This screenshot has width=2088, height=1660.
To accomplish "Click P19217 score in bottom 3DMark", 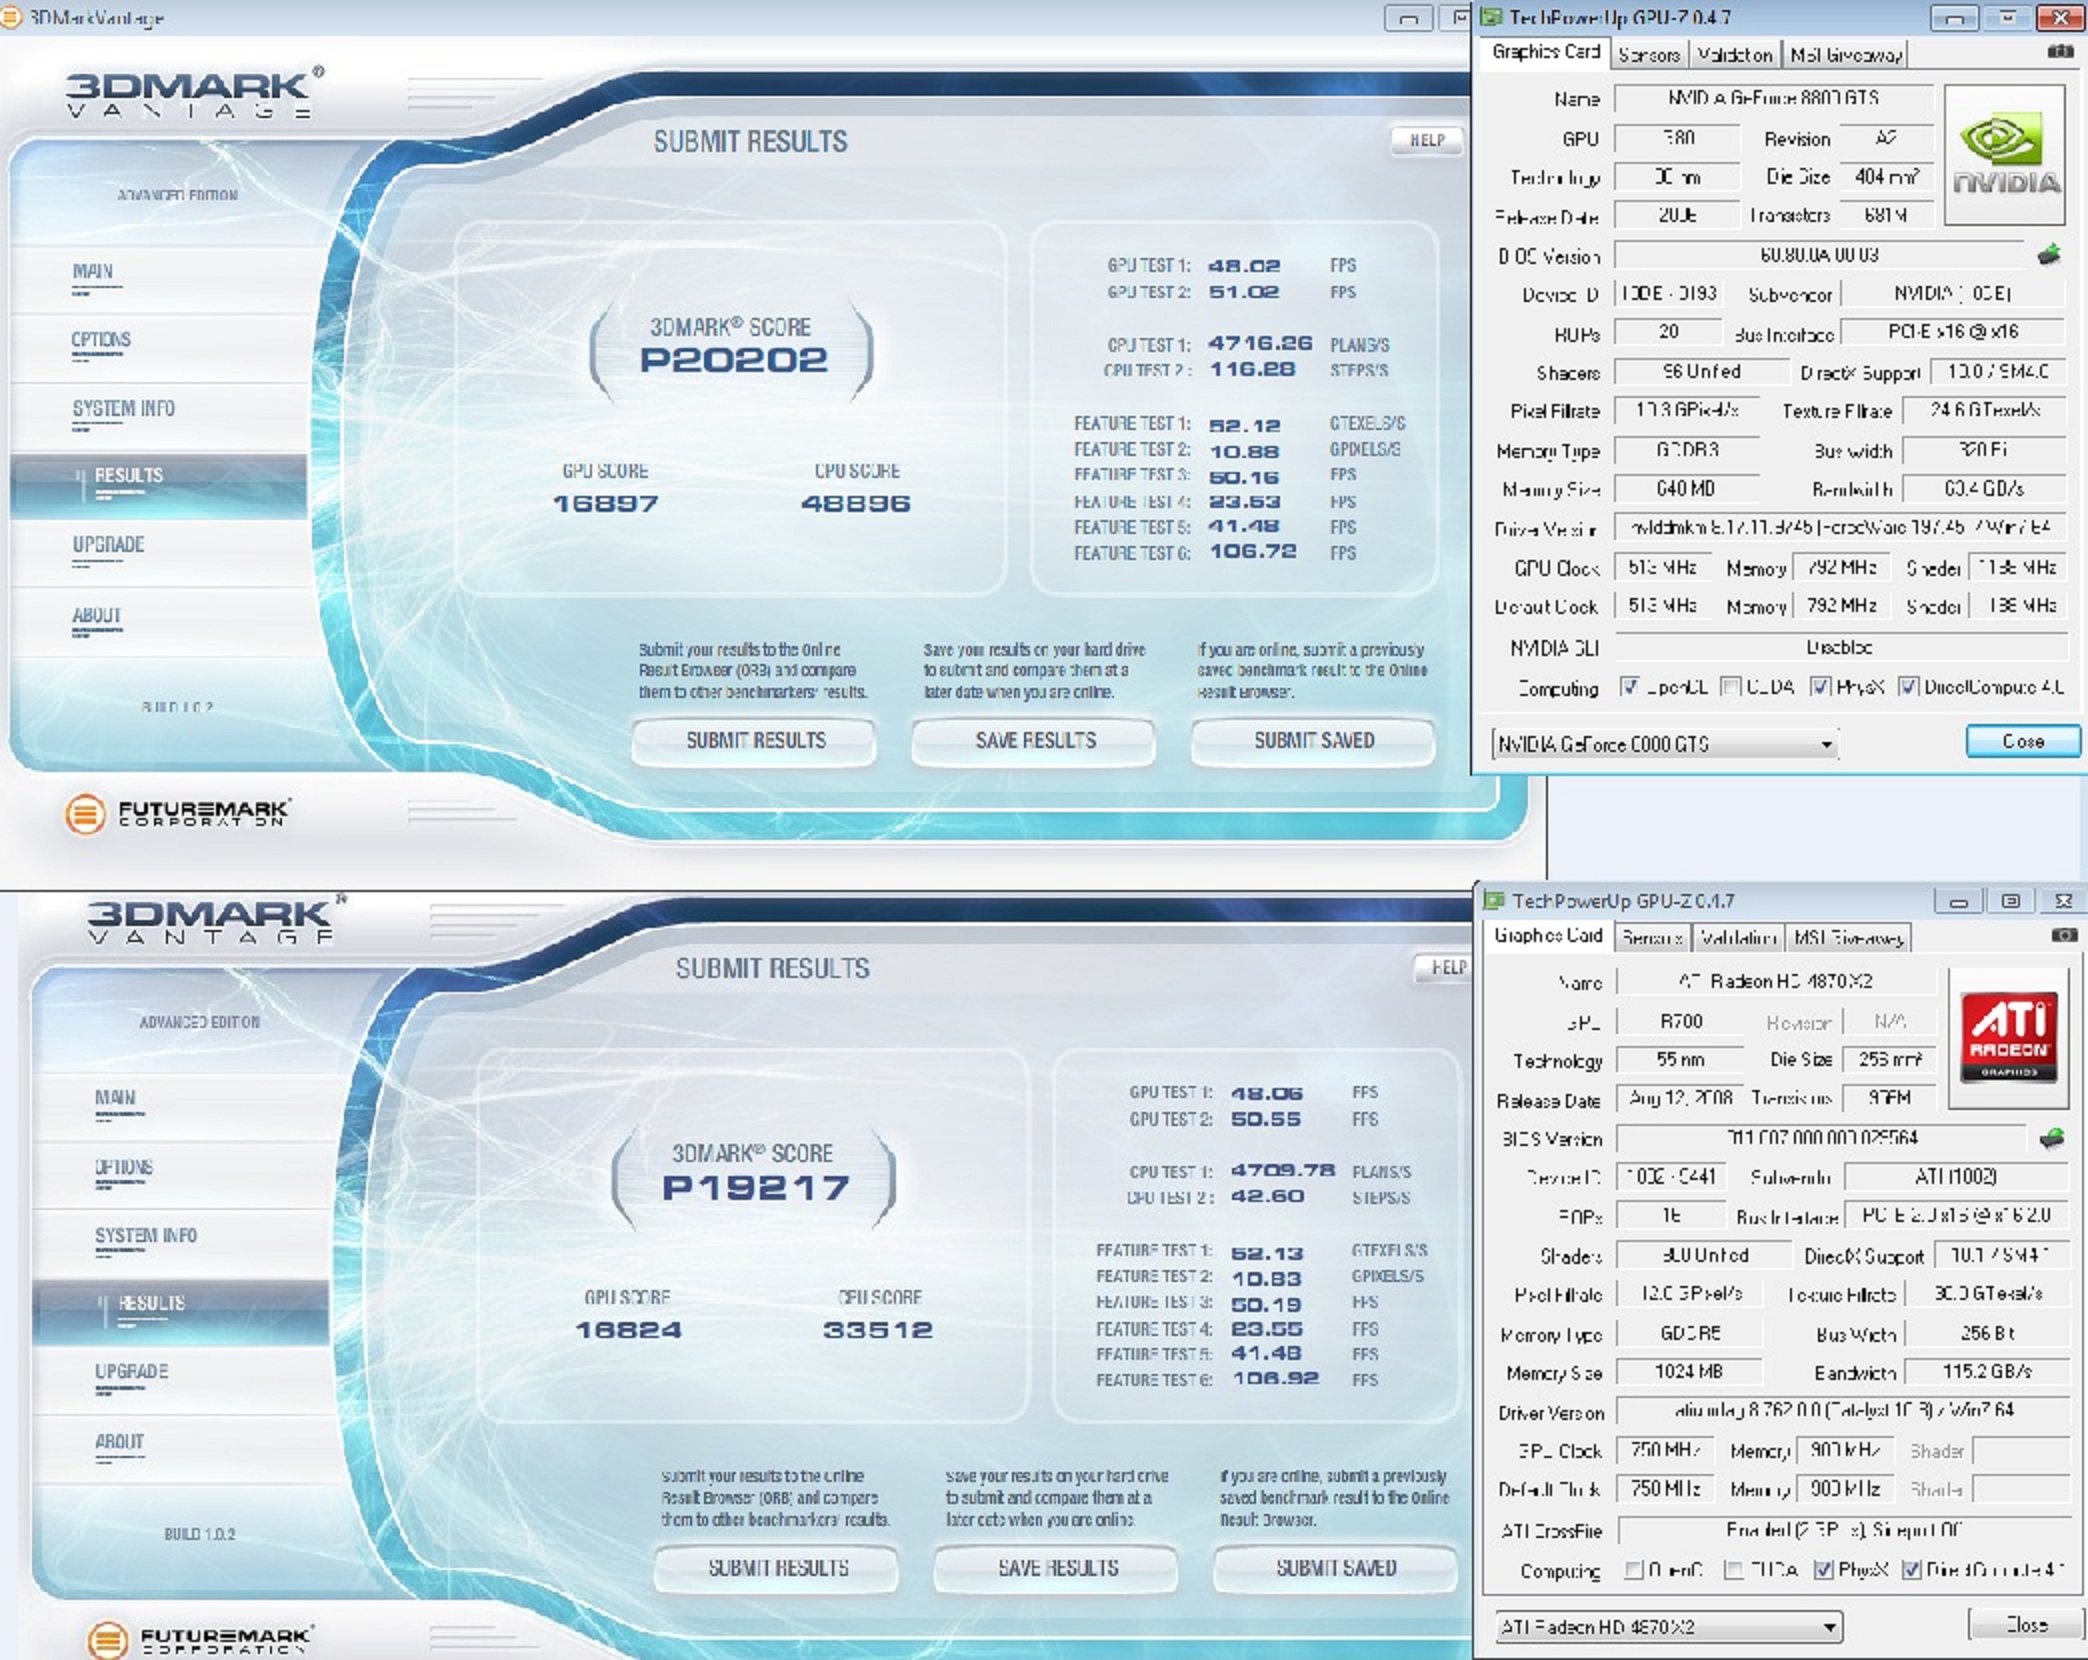I will (x=755, y=1187).
